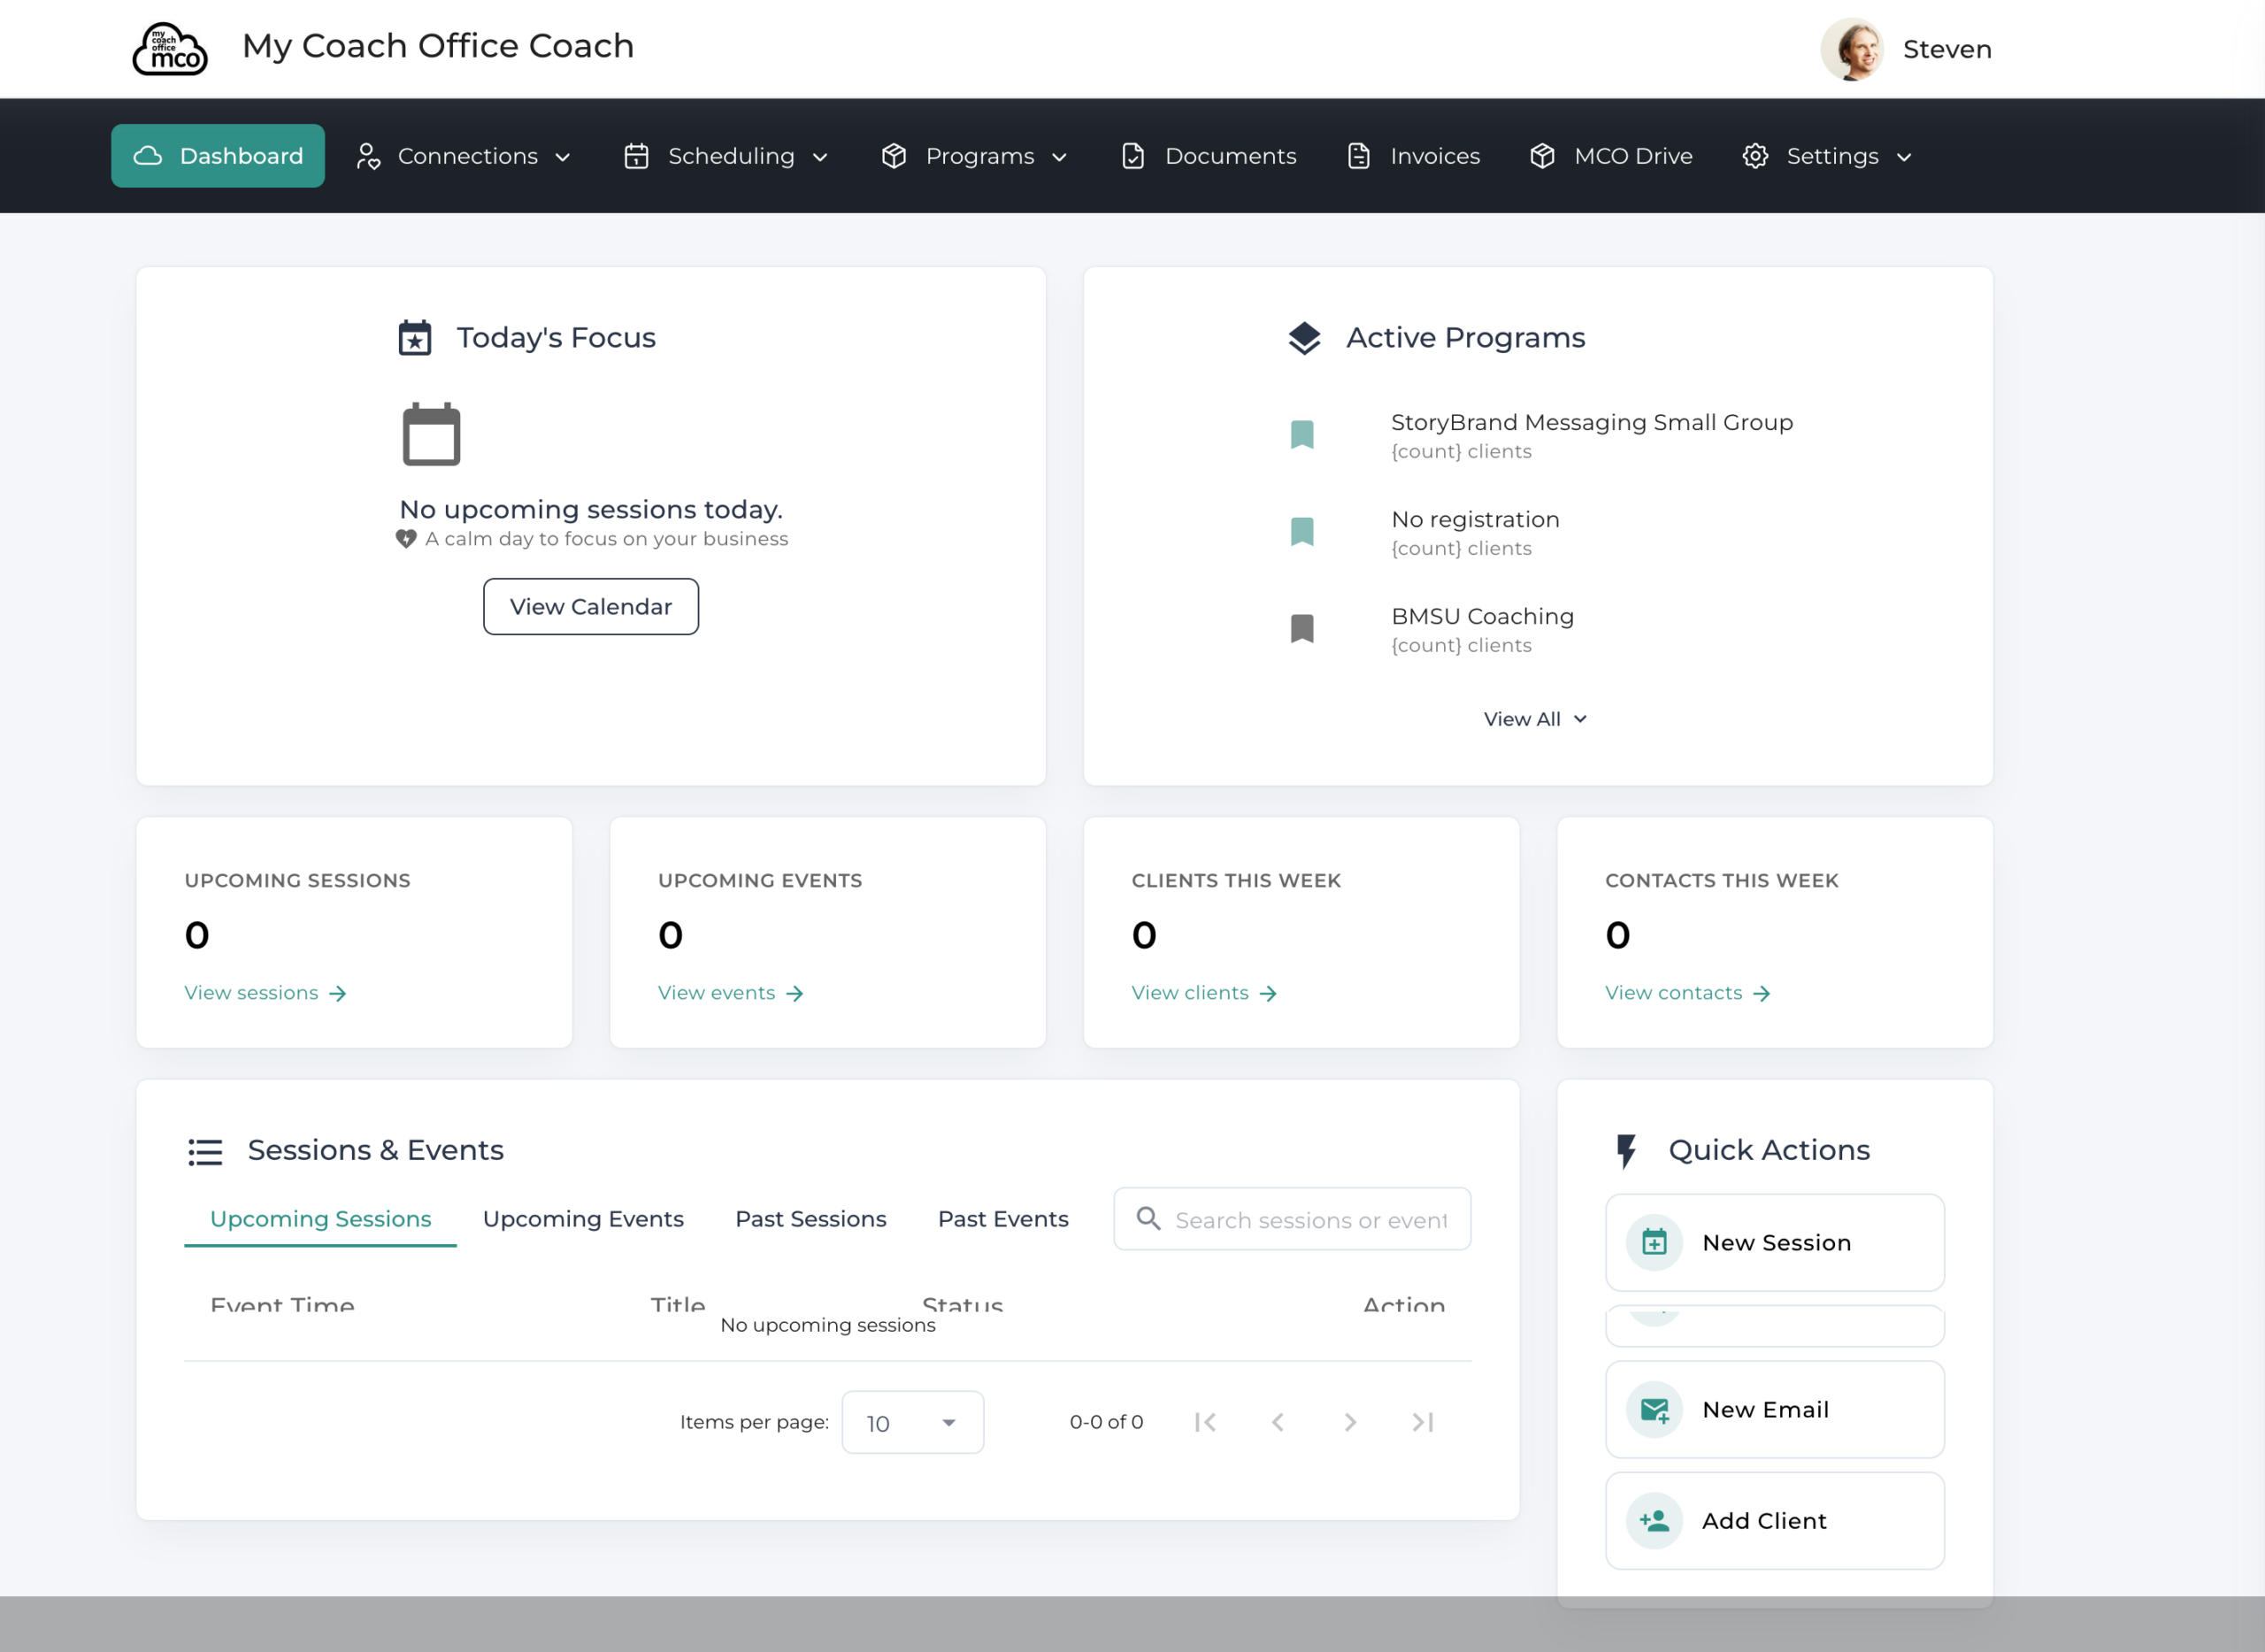Click the Programs cube icon
Viewport: 2265px width, 1652px height.
pos(894,156)
